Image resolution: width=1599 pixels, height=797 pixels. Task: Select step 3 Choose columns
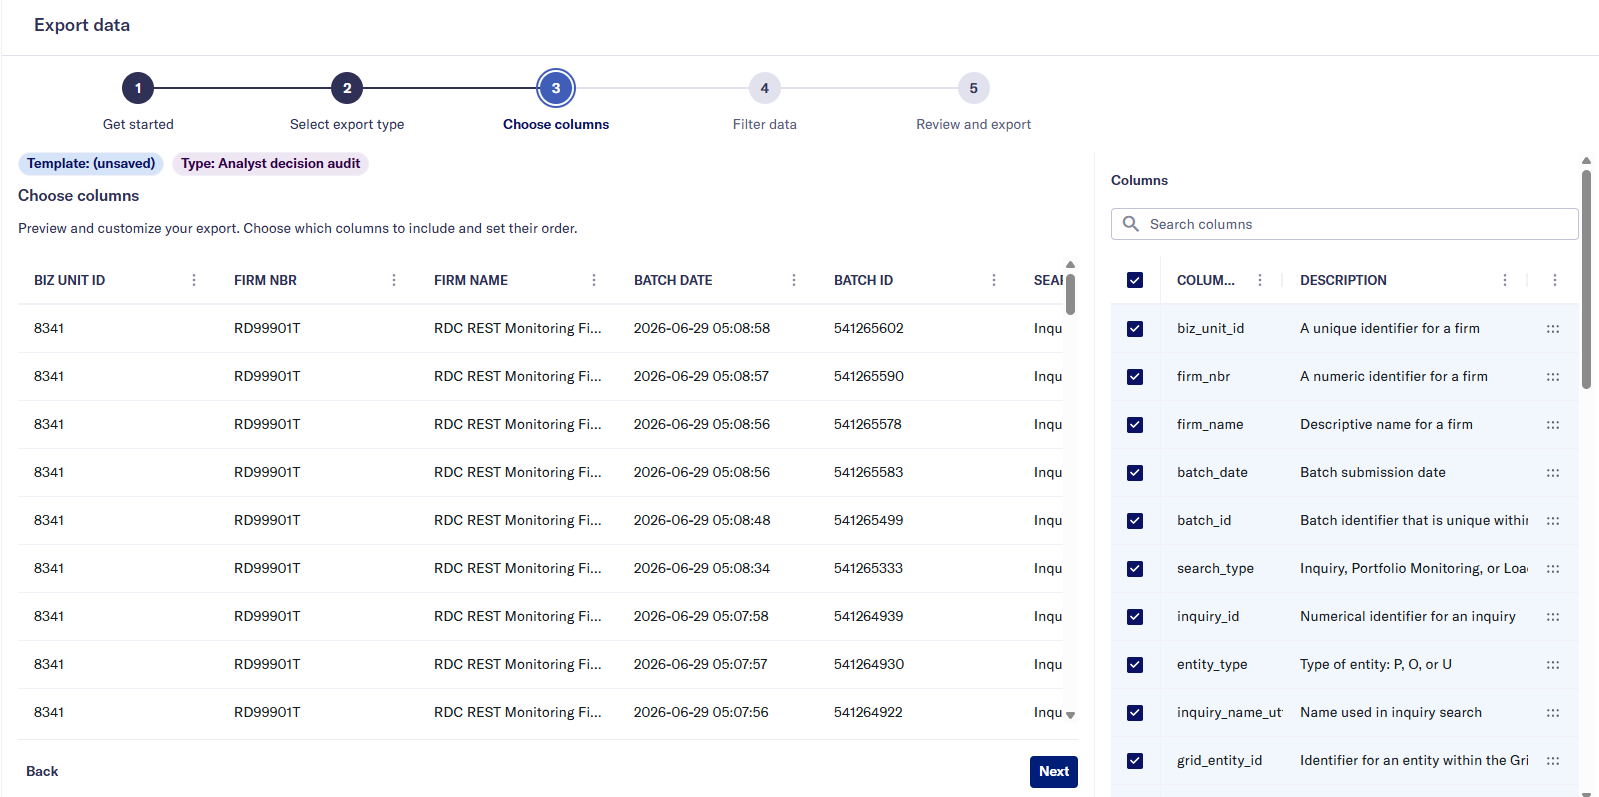[556, 88]
